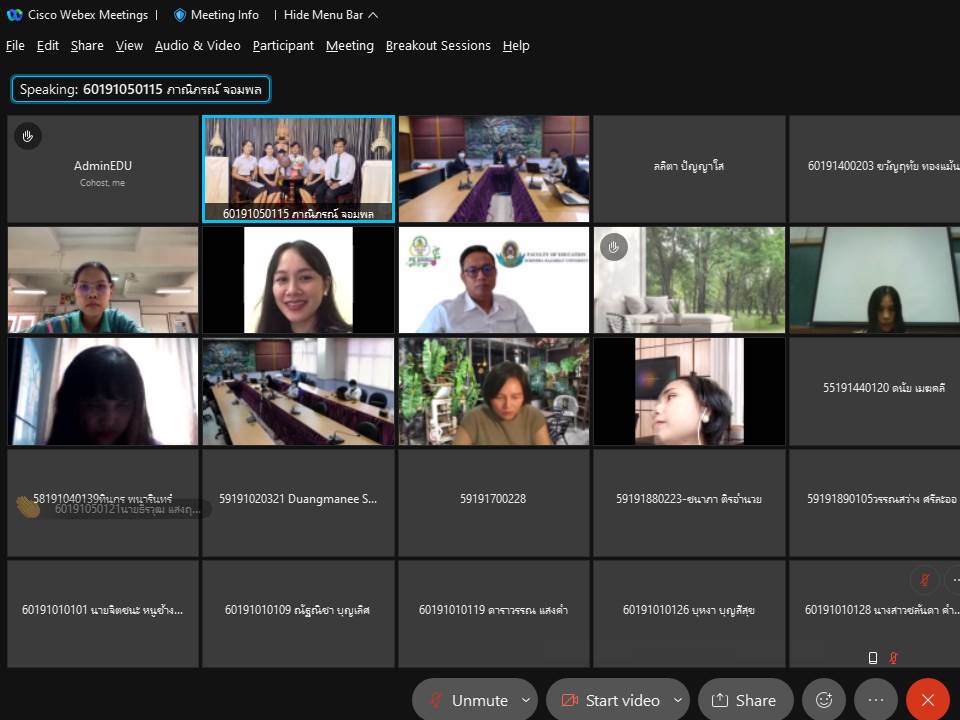Screen dimensions: 960x720
Task: Select the active speaker video thumbnail 60191050115
Action: pos(298,168)
